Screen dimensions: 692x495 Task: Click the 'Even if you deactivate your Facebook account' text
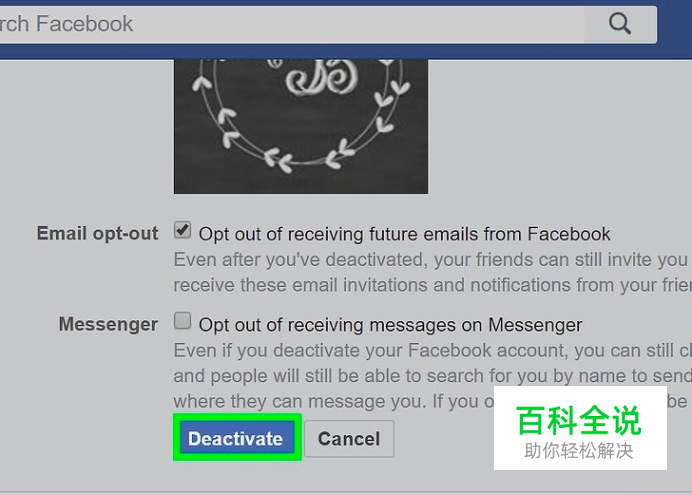pyautogui.click(x=432, y=351)
